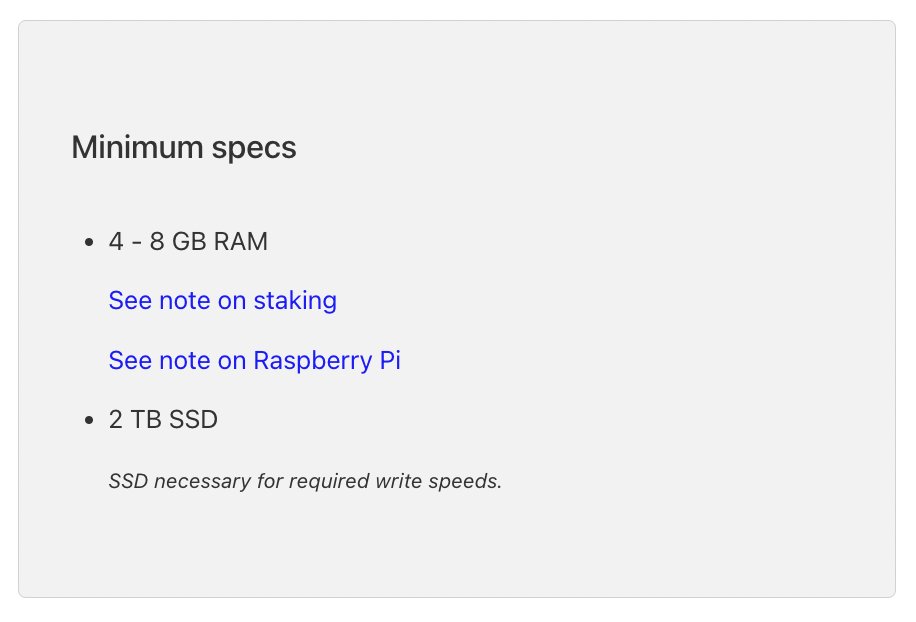Click the italic SSD write speeds note
This screenshot has width=916, height=622.
pos(304,481)
